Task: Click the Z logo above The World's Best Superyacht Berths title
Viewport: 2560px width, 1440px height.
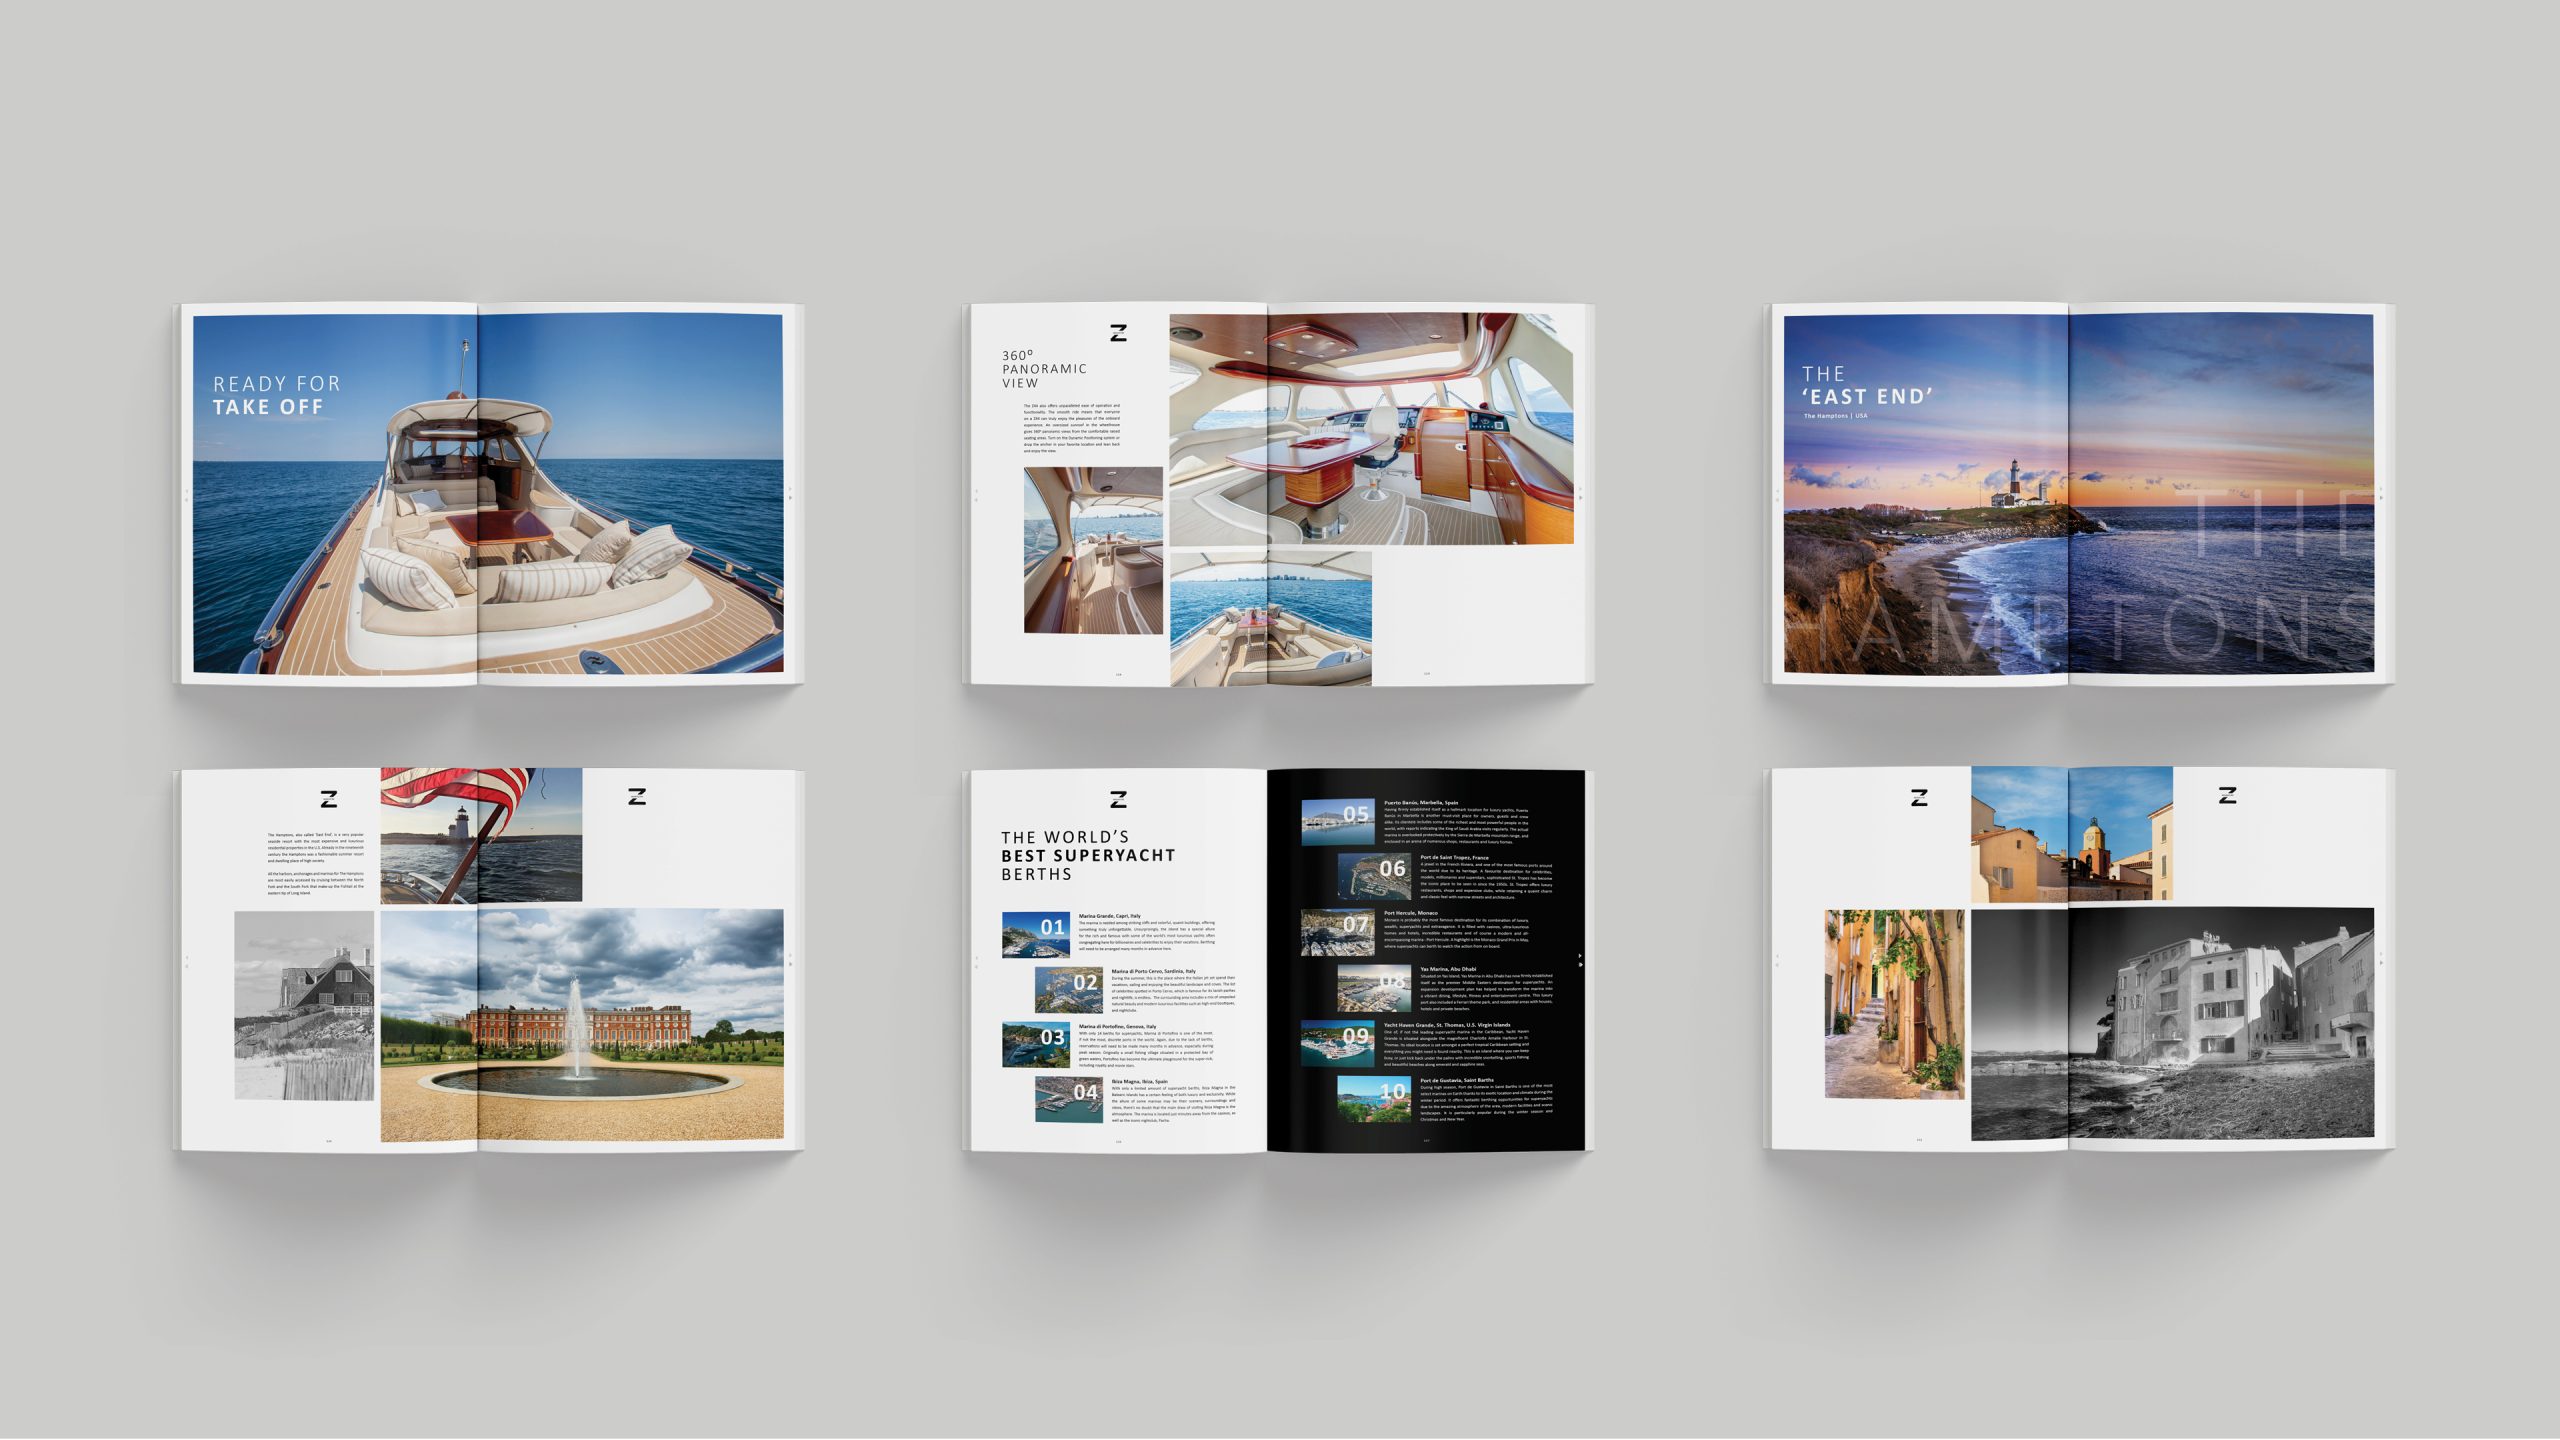Action: (x=1118, y=799)
